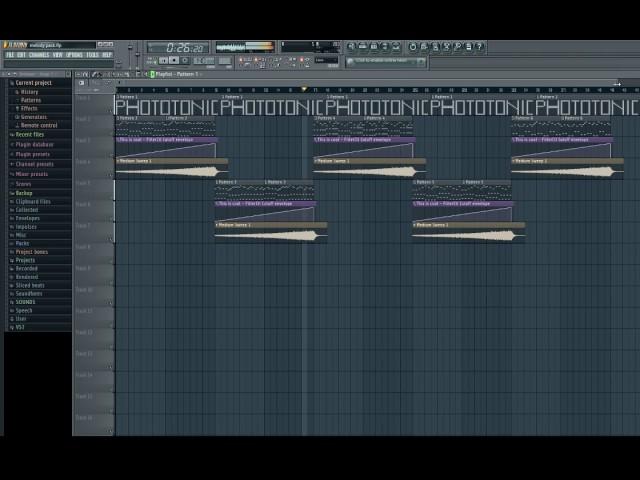This screenshot has height=480, width=640.
Task: Click the green Playlist window icon
Action: pyautogui.click(x=152, y=74)
